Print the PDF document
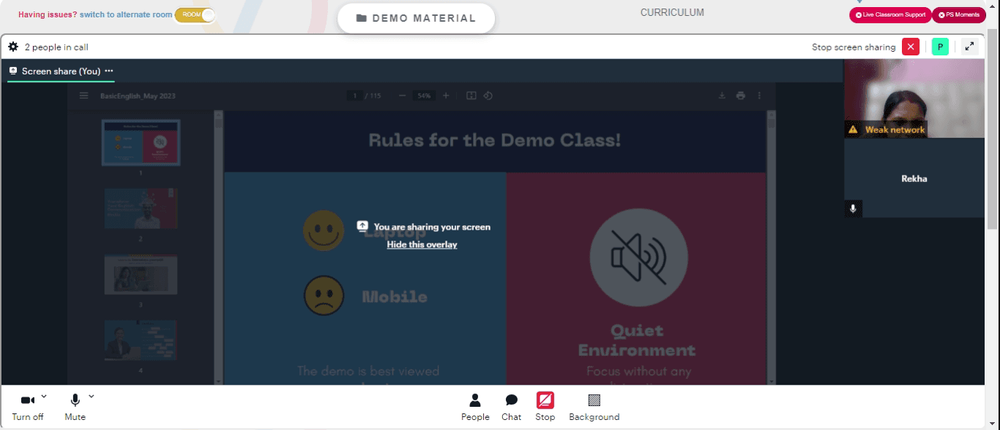 pos(740,96)
